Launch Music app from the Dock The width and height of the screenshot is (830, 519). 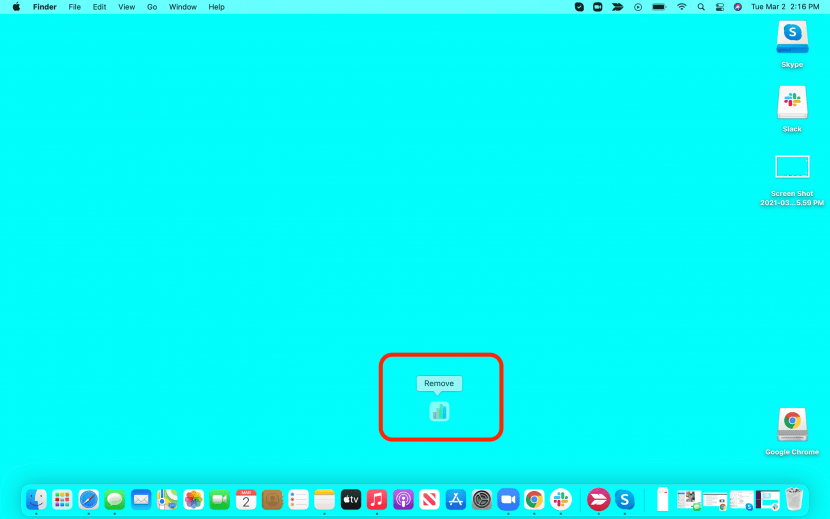click(377, 499)
